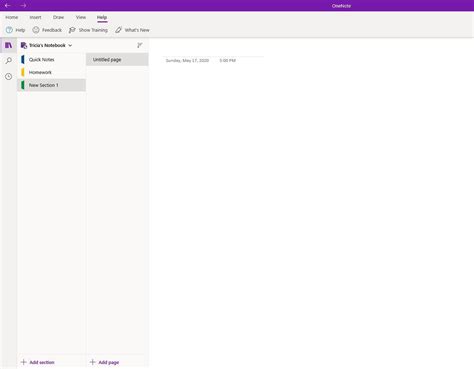Expand the Tricia's Notebook dropdown
The height and width of the screenshot is (369, 474).
70,45
